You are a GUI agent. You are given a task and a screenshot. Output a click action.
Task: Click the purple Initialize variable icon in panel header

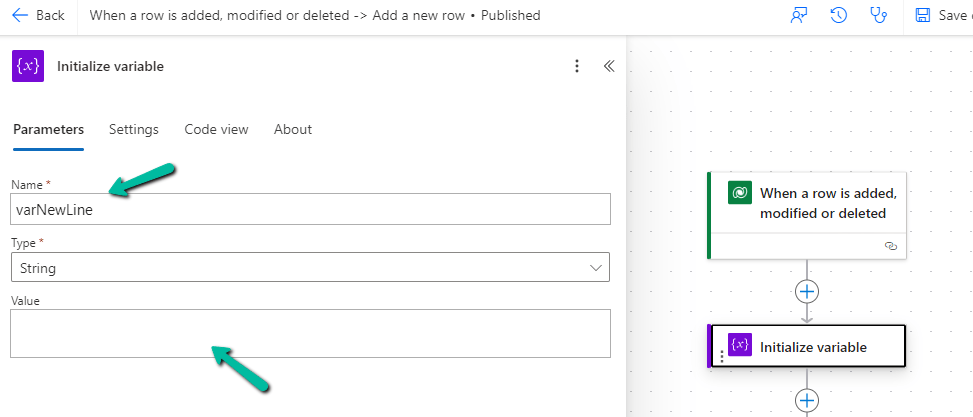(x=28, y=66)
